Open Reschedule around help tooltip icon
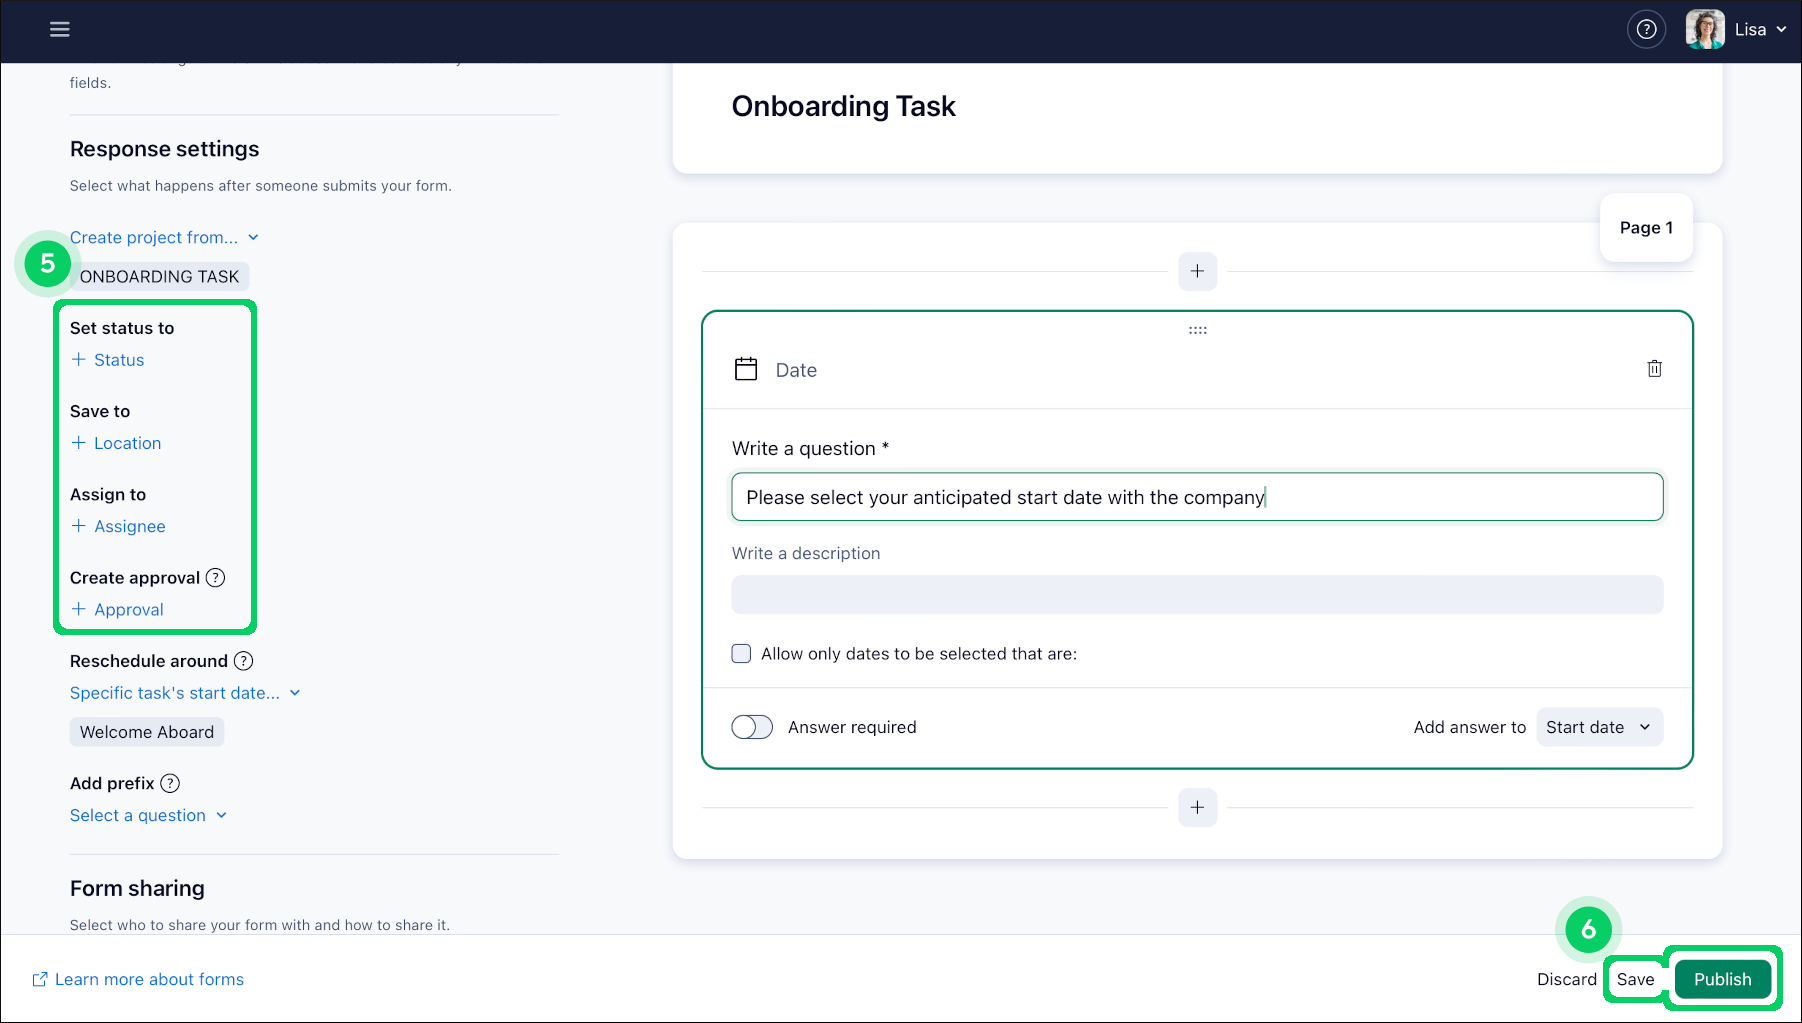The width and height of the screenshot is (1802, 1023). 243,661
